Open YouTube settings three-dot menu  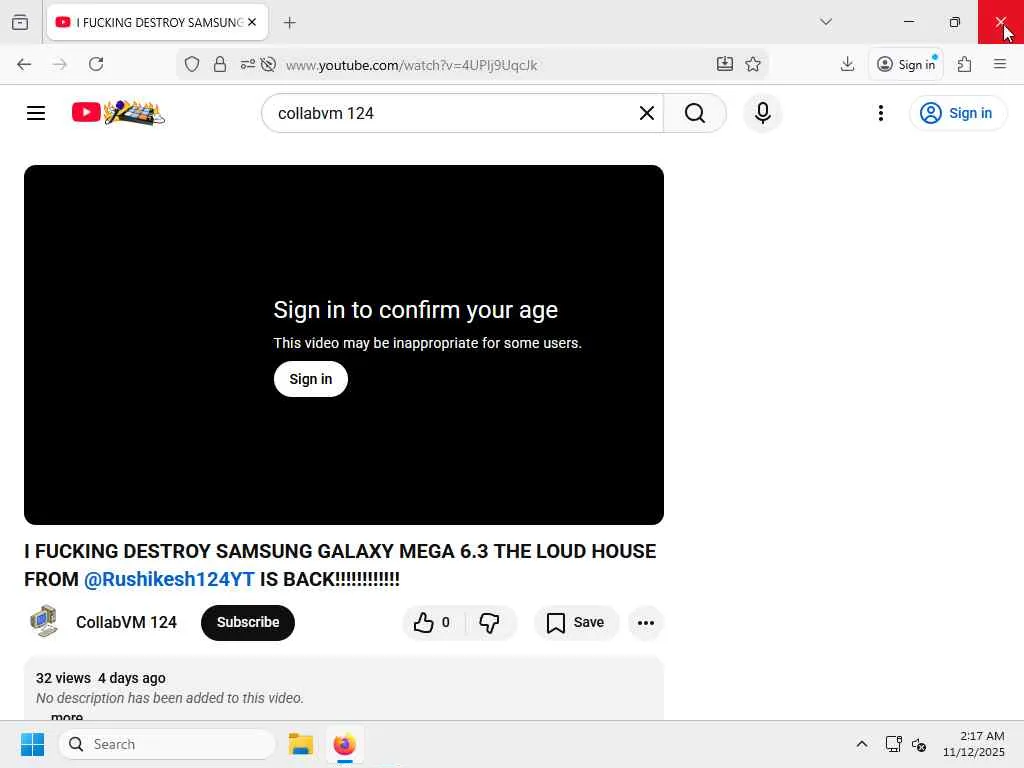(x=880, y=113)
